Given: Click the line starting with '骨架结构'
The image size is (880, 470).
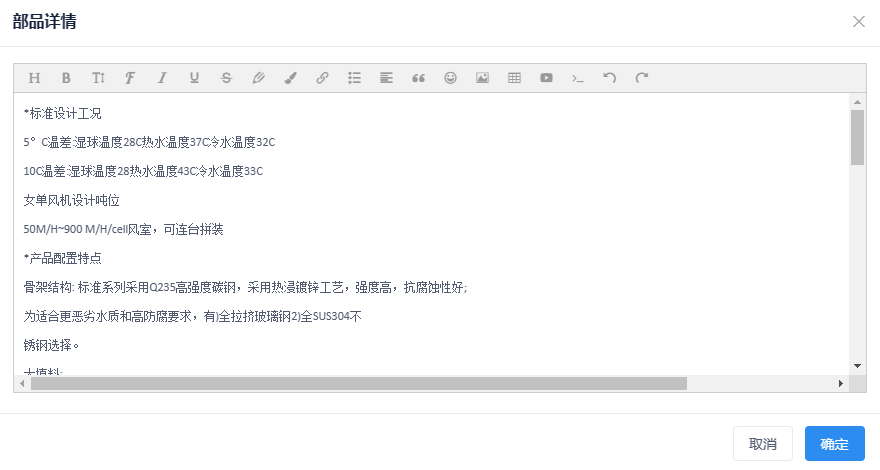Looking at the screenshot, I should tap(245, 288).
